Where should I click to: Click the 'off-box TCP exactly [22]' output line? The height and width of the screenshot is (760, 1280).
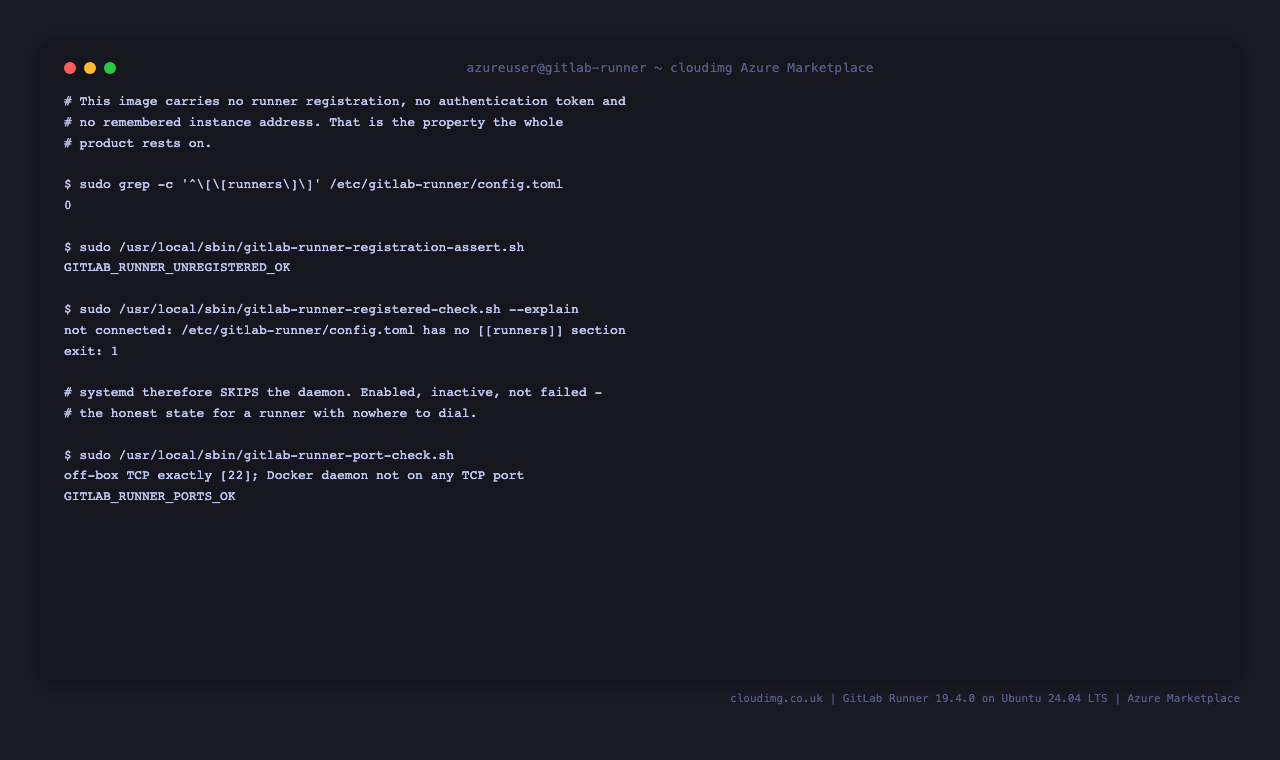coord(294,475)
